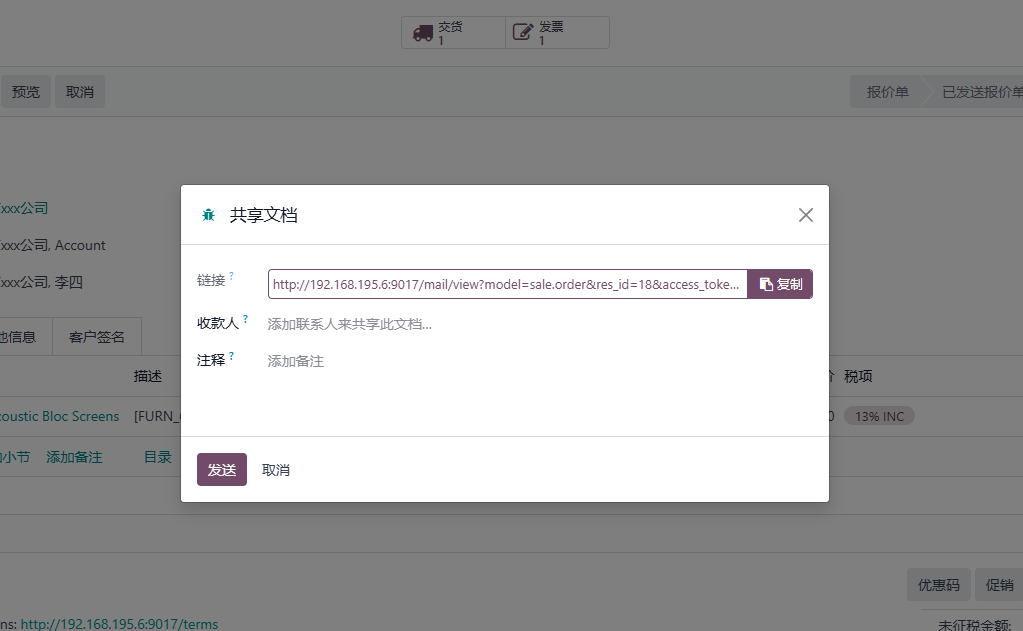Click the 收款人 recipients input field
The width and height of the screenshot is (1023, 631).
(540, 324)
